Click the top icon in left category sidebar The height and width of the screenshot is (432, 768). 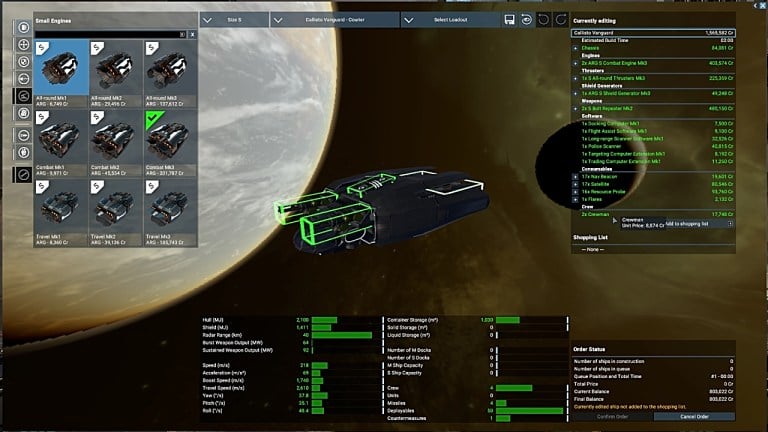[x=24, y=27]
